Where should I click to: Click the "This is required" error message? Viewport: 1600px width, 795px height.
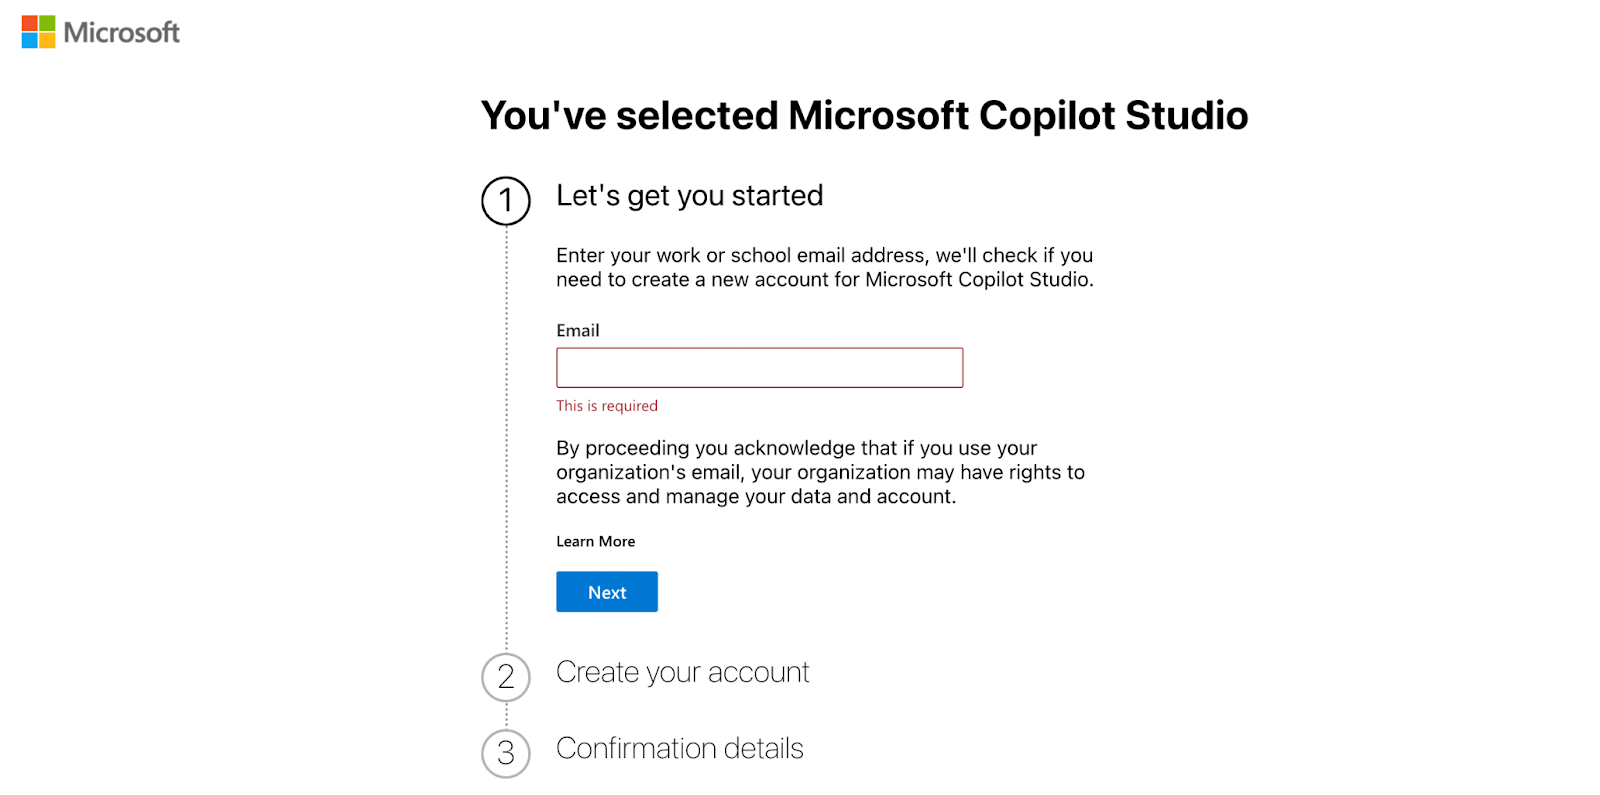pyautogui.click(x=607, y=406)
